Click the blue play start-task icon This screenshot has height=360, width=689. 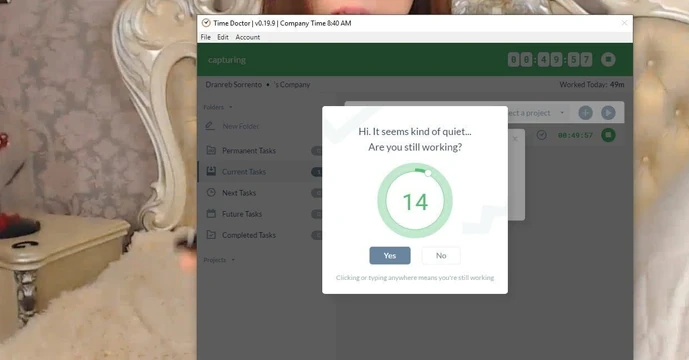click(608, 113)
